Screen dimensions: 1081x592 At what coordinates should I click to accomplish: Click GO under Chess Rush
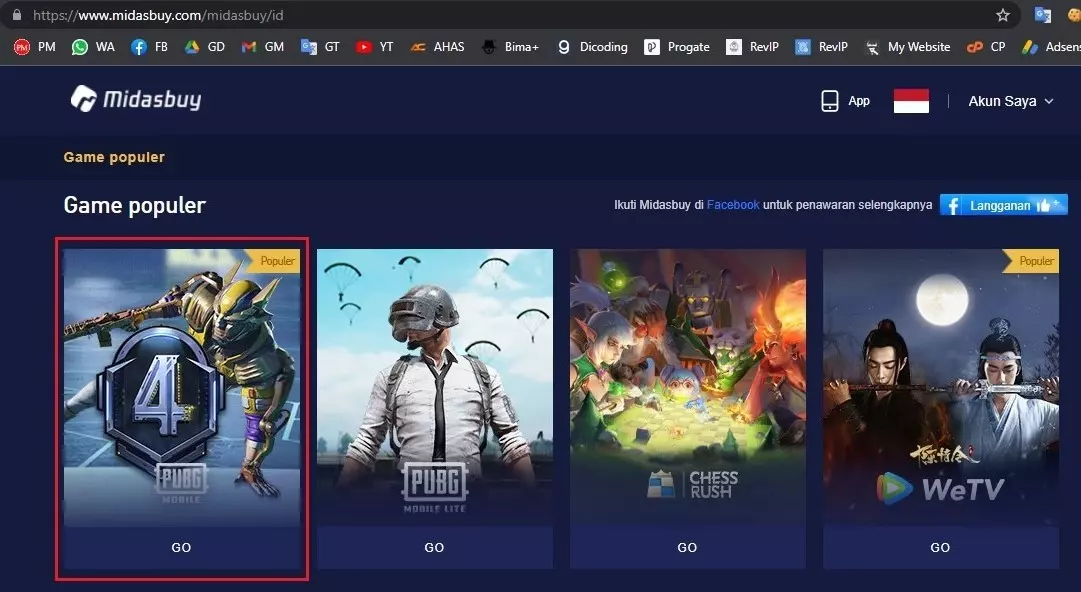click(x=688, y=548)
